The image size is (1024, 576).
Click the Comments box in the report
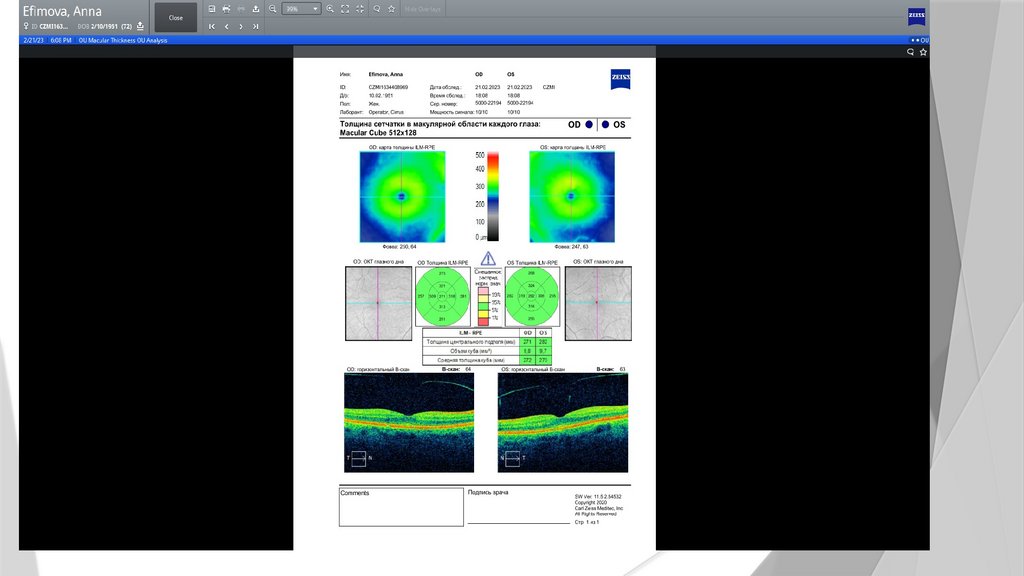click(401, 507)
